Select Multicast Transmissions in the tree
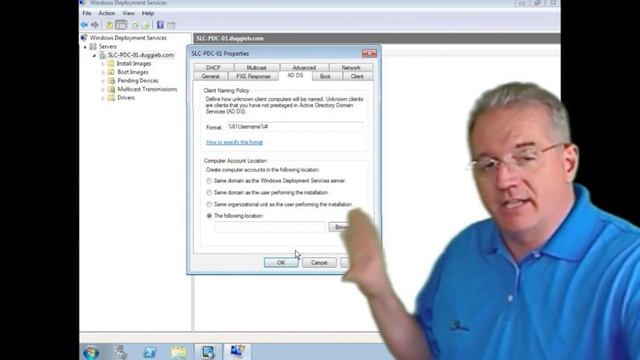The image size is (640, 360). click(147, 89)
